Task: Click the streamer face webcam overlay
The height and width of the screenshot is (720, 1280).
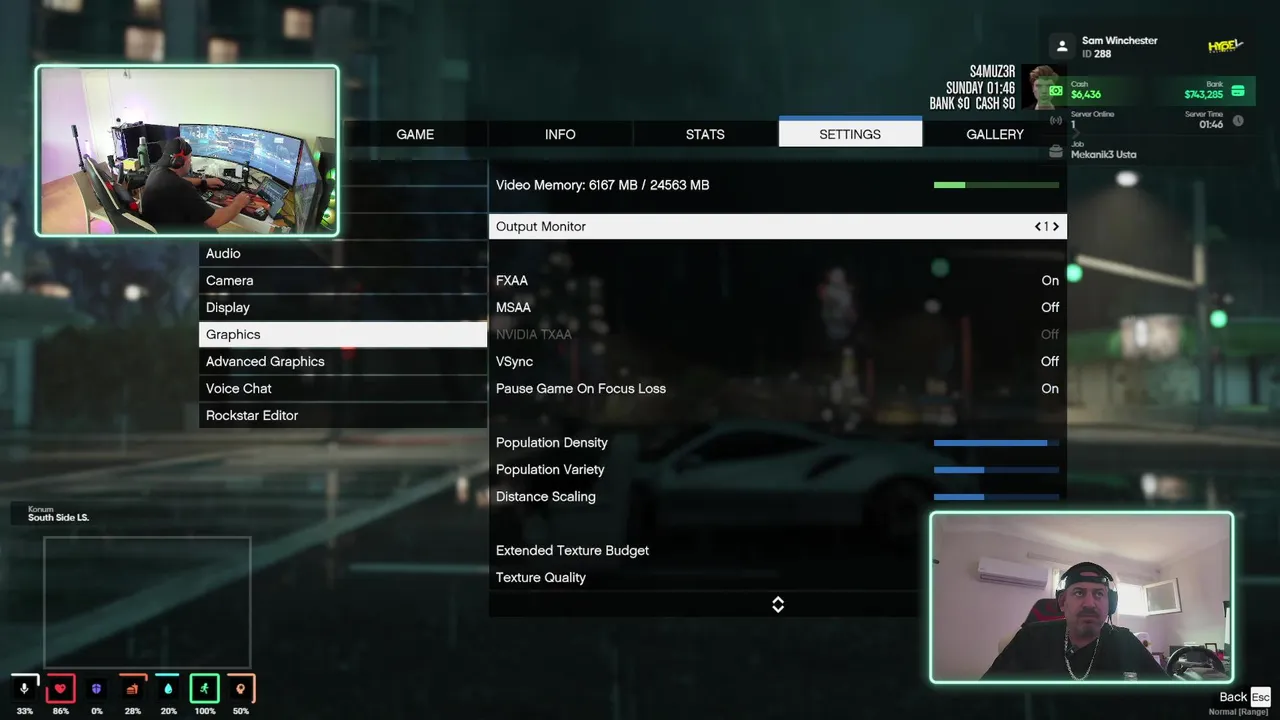Action: pos(1082,598)
